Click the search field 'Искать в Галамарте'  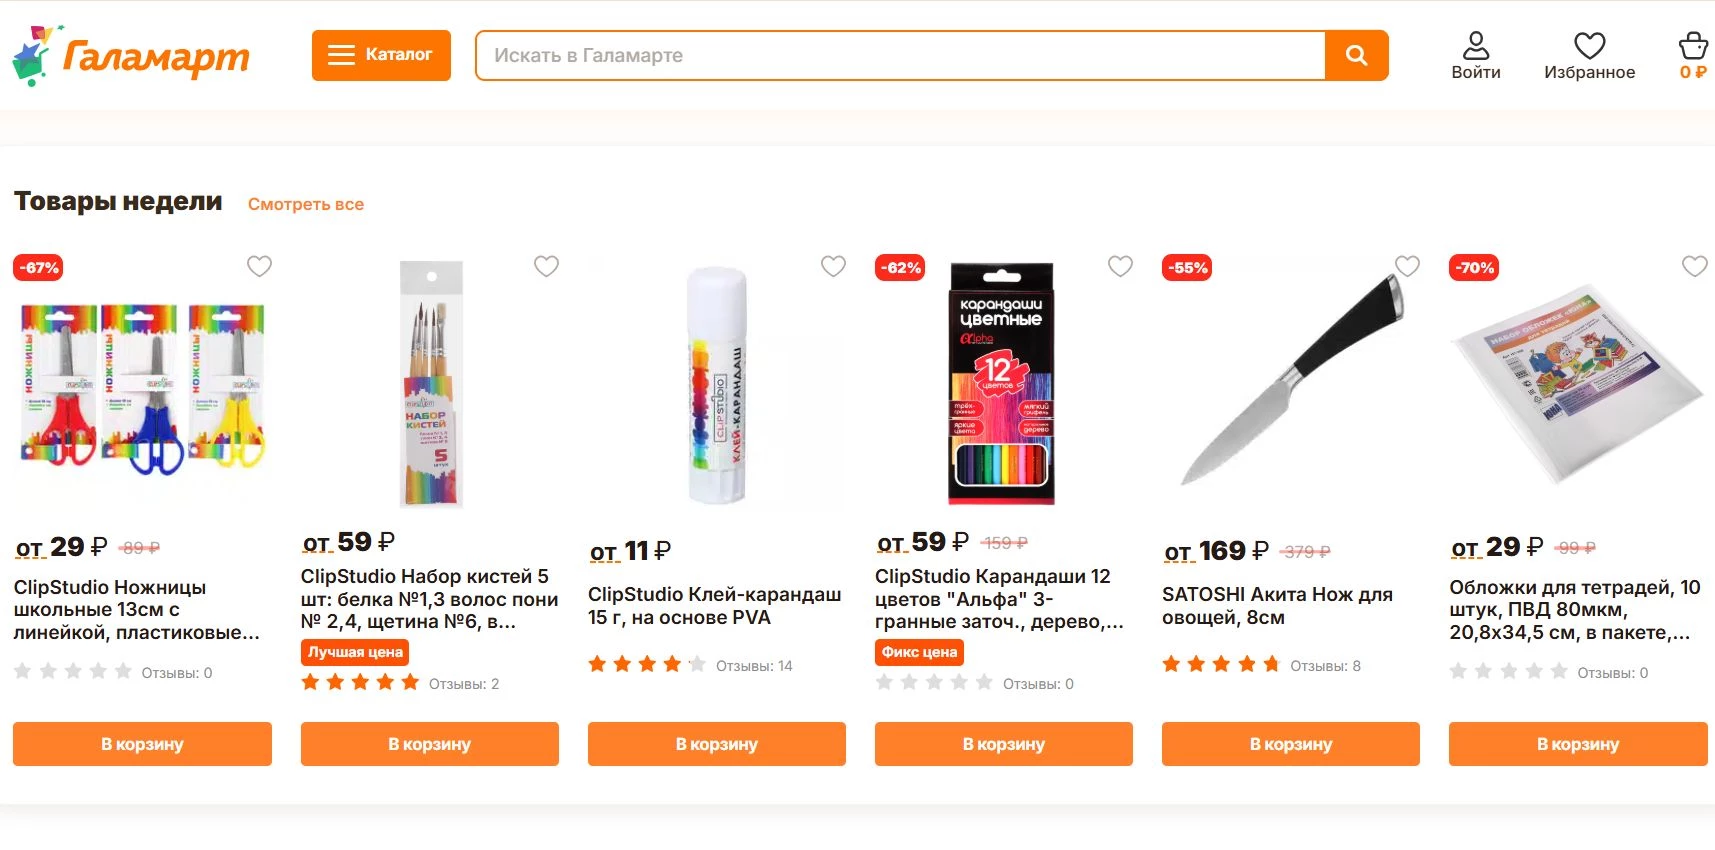pos(900,55)
